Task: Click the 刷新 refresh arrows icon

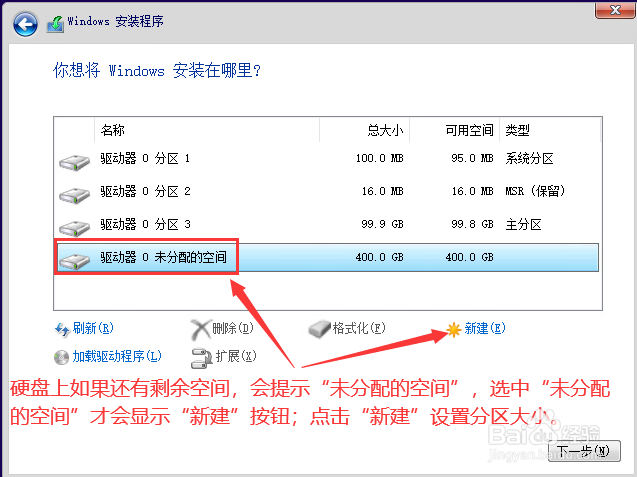Action: point(62,329)
